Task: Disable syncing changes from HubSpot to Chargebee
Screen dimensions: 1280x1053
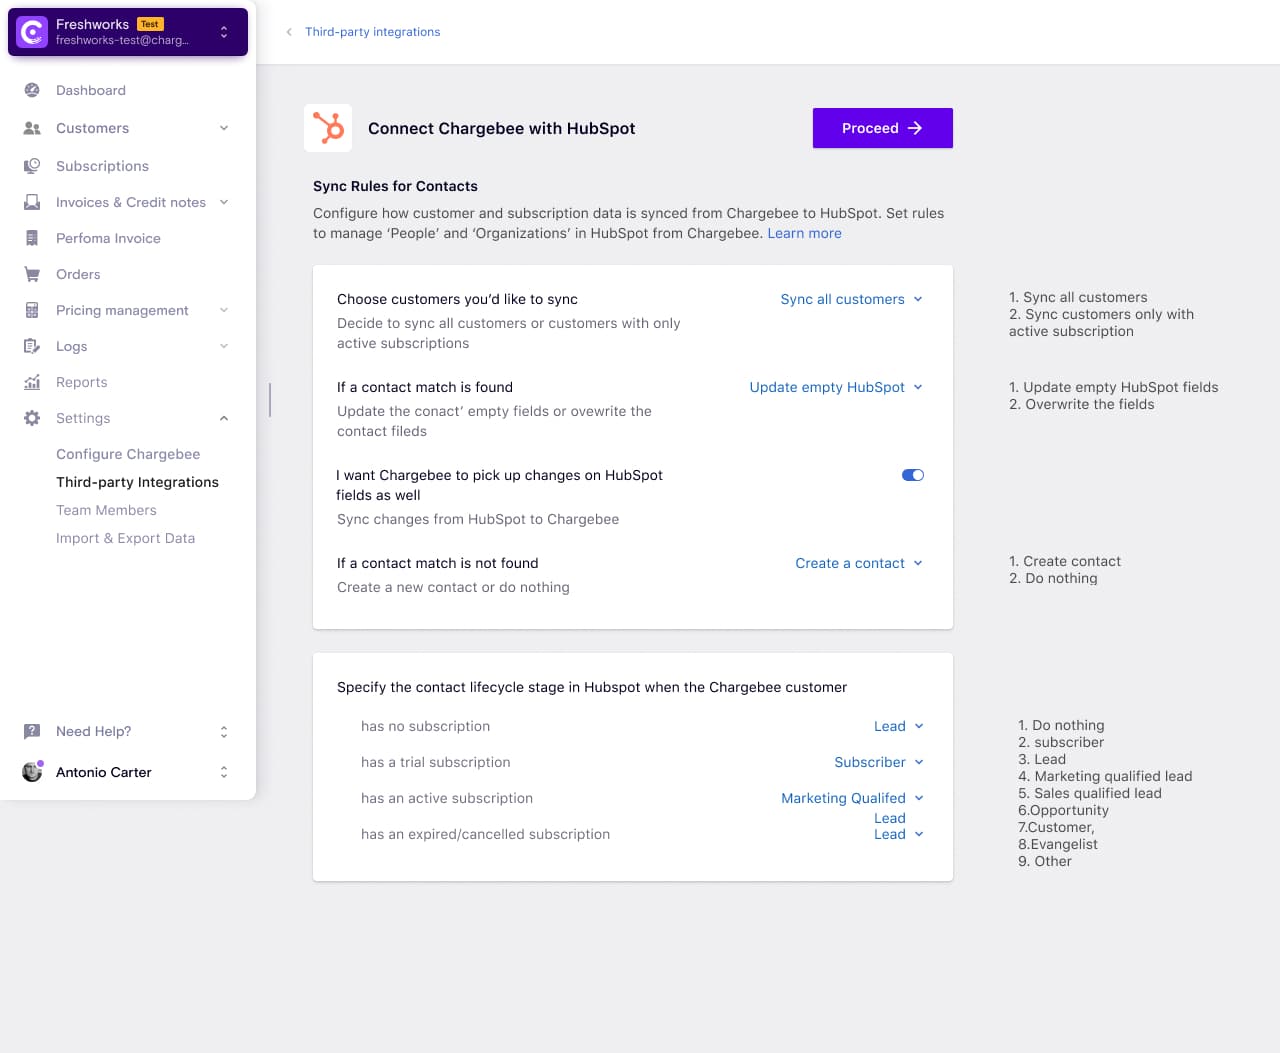Action: pyautogui.click(x=911, y=475)
